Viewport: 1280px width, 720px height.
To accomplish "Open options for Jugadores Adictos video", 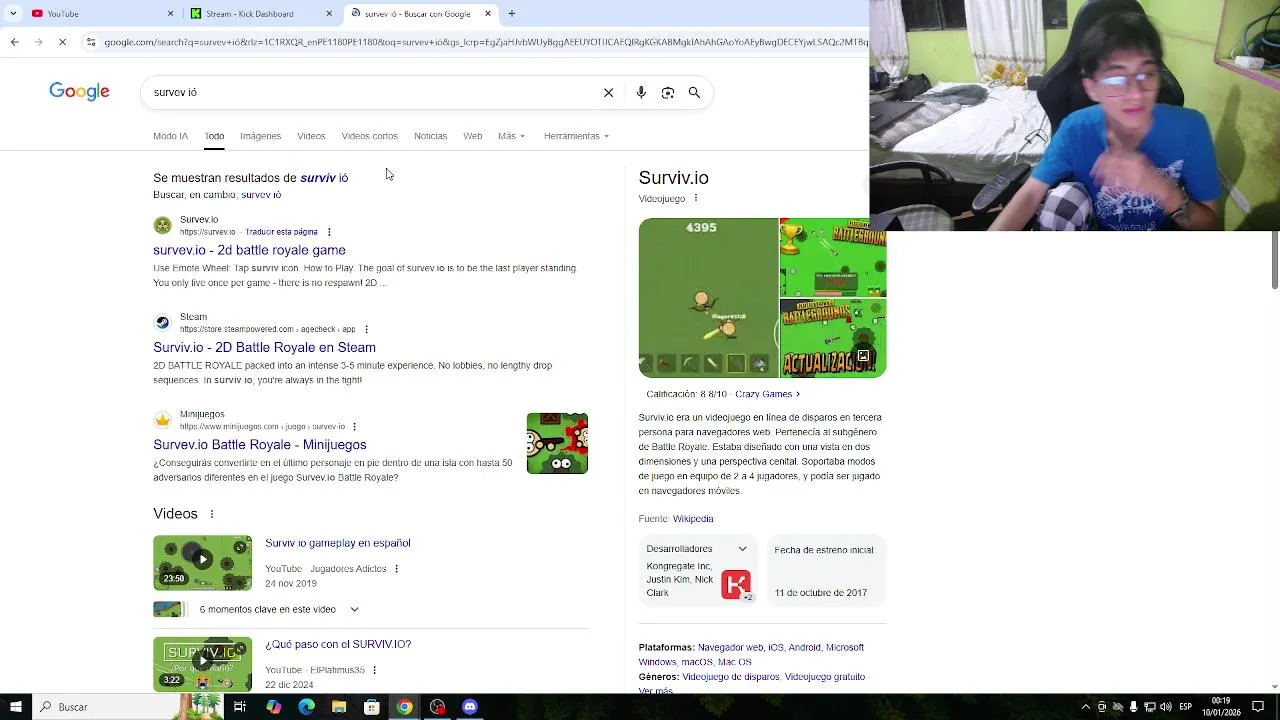I will point(396,569).
